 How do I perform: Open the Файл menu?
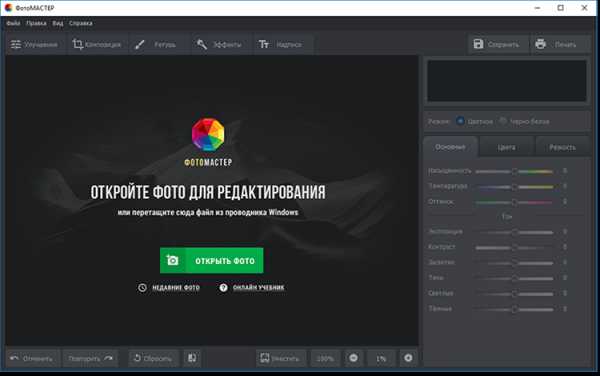[13, 23]
